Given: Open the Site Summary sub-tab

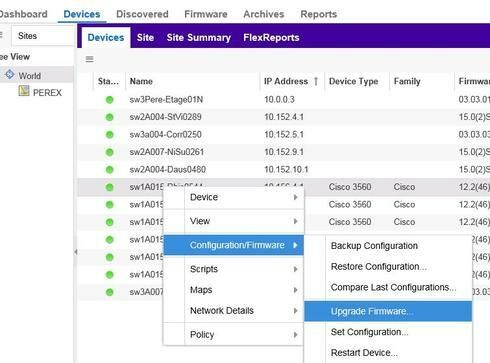Looking at the screenshot, I should pyautogui.click(x=199, y=38).
